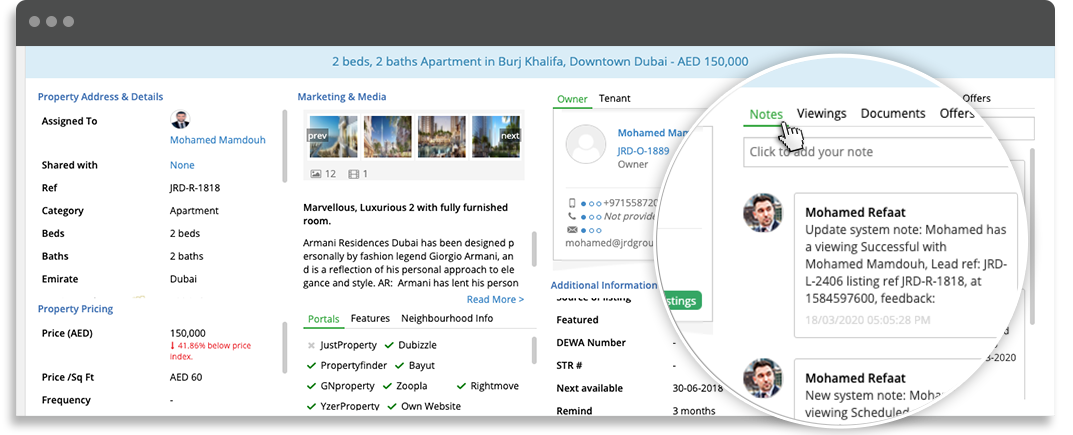This screenshot has height=435, width=1073.
Task: Open the first property photo thumbnail
Action: click(x=333, y=137)
